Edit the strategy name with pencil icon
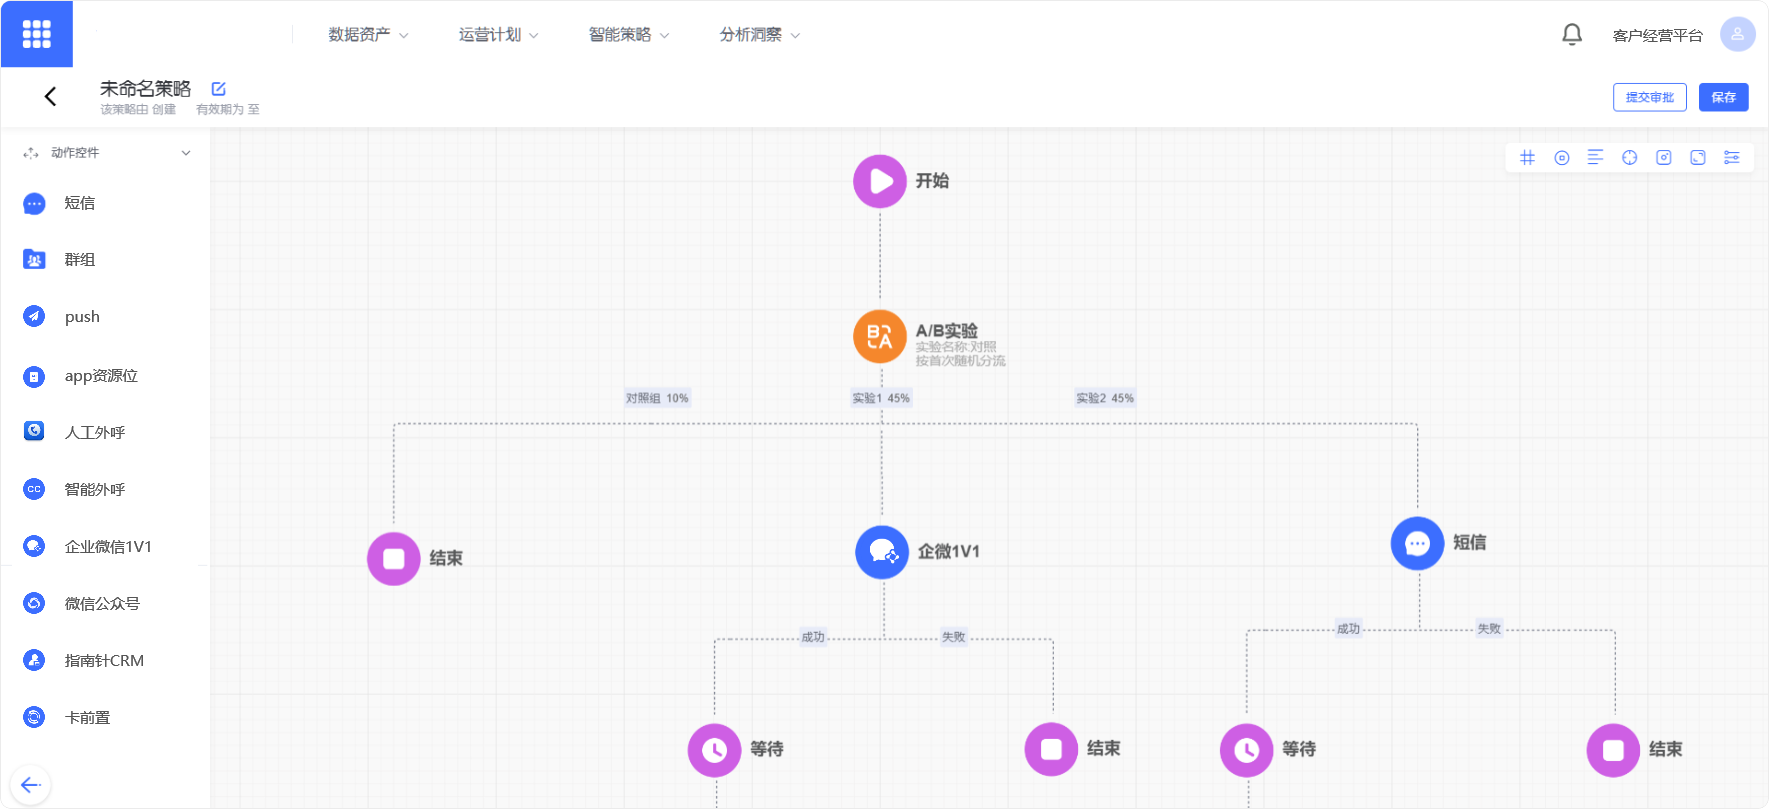 (x=219, y=89)
